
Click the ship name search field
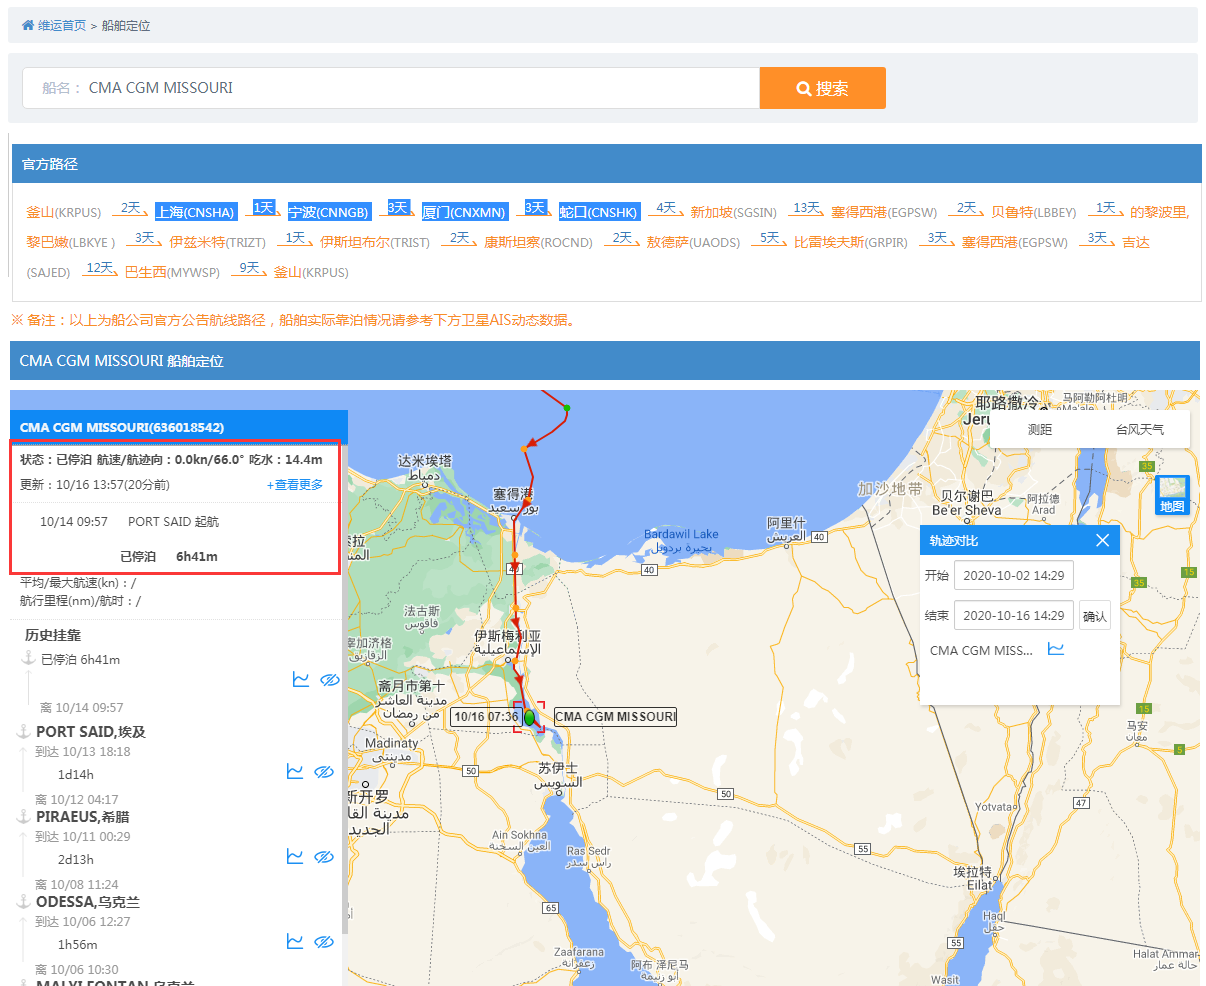coord(420,88)
